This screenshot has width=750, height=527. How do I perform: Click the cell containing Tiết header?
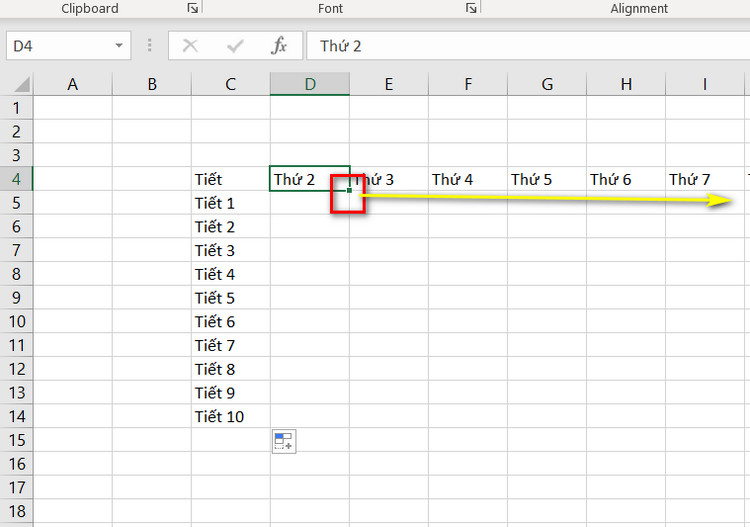(231, 179)
